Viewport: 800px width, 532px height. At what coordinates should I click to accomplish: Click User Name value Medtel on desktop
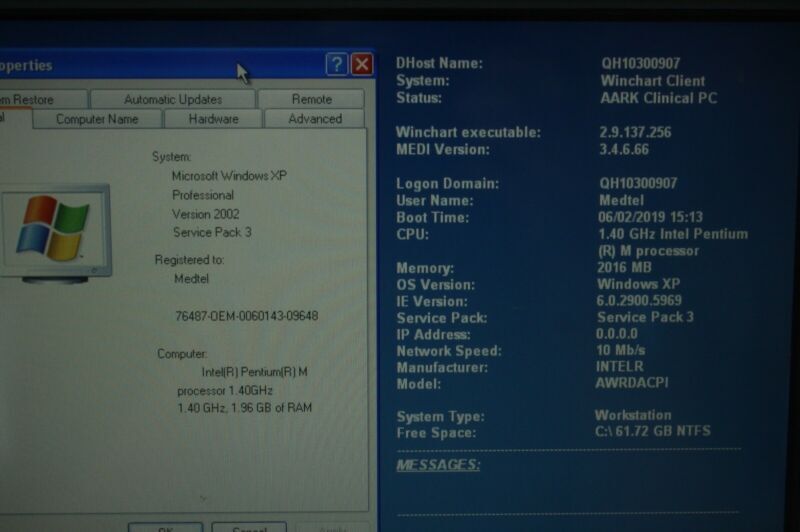(621, 200)
